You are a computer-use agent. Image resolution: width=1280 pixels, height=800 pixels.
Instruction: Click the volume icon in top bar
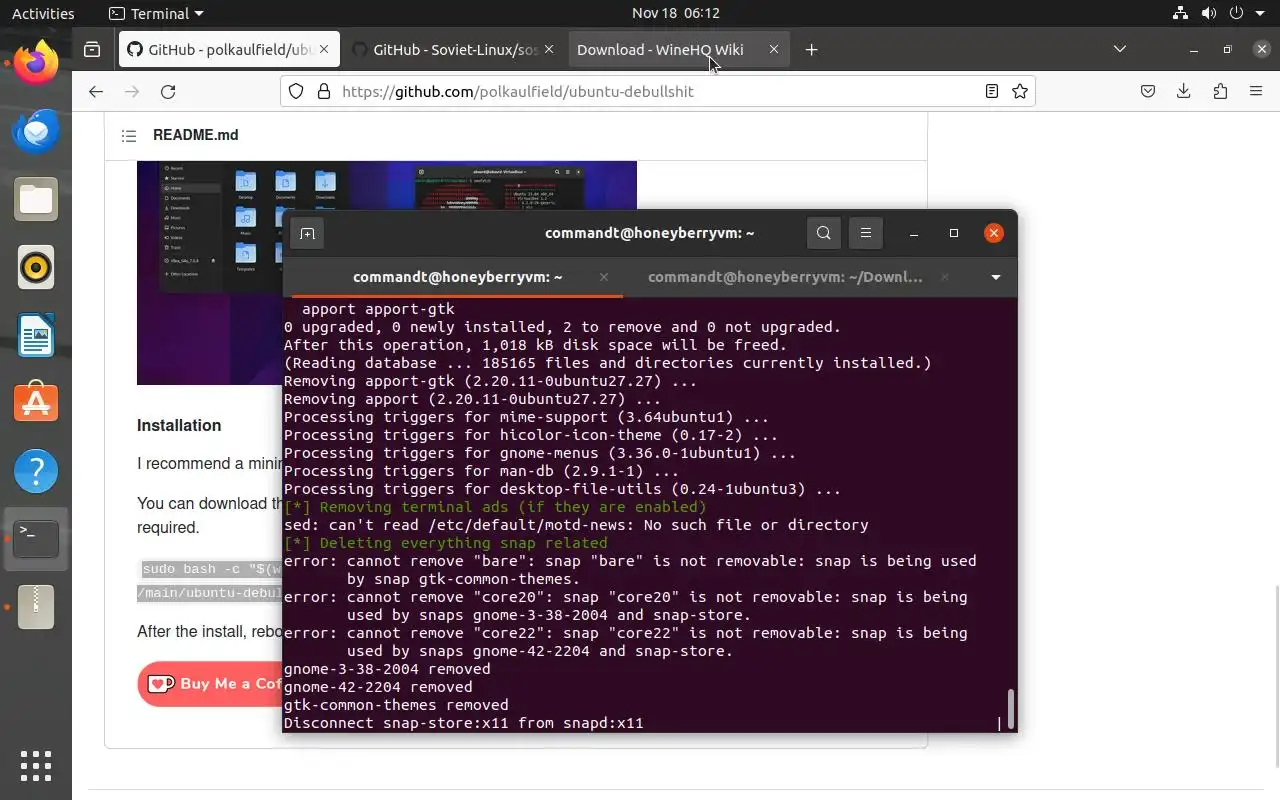click(x=1208, y=13)
